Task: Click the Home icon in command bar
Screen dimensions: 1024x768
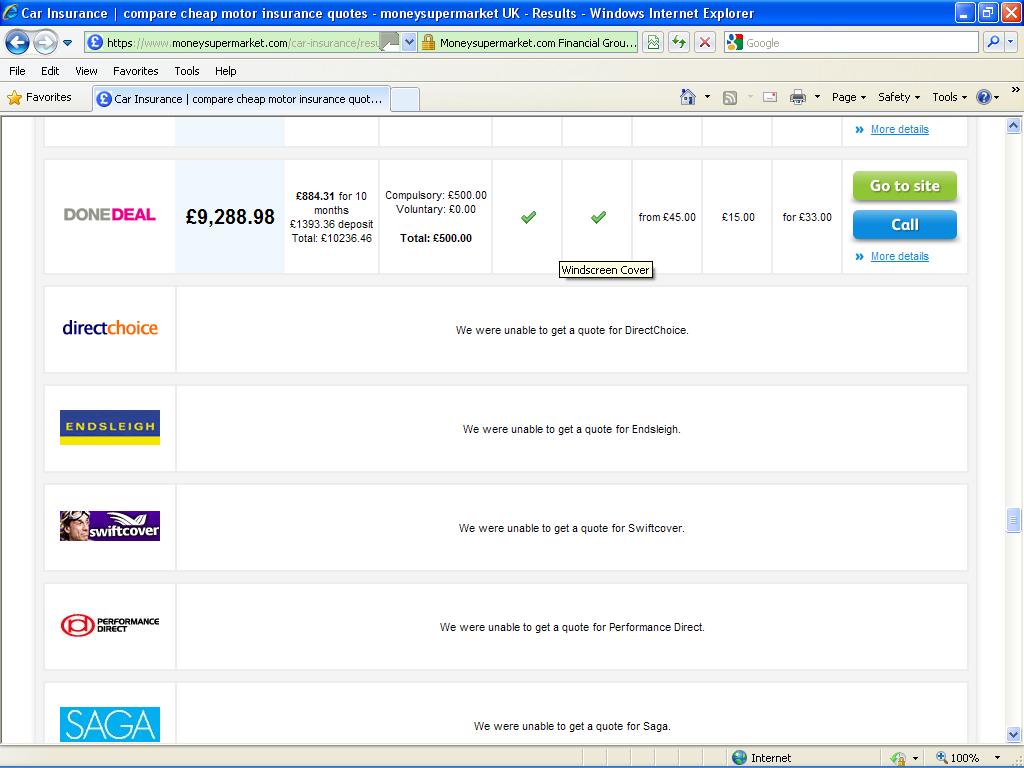Action: pos(688,97)
